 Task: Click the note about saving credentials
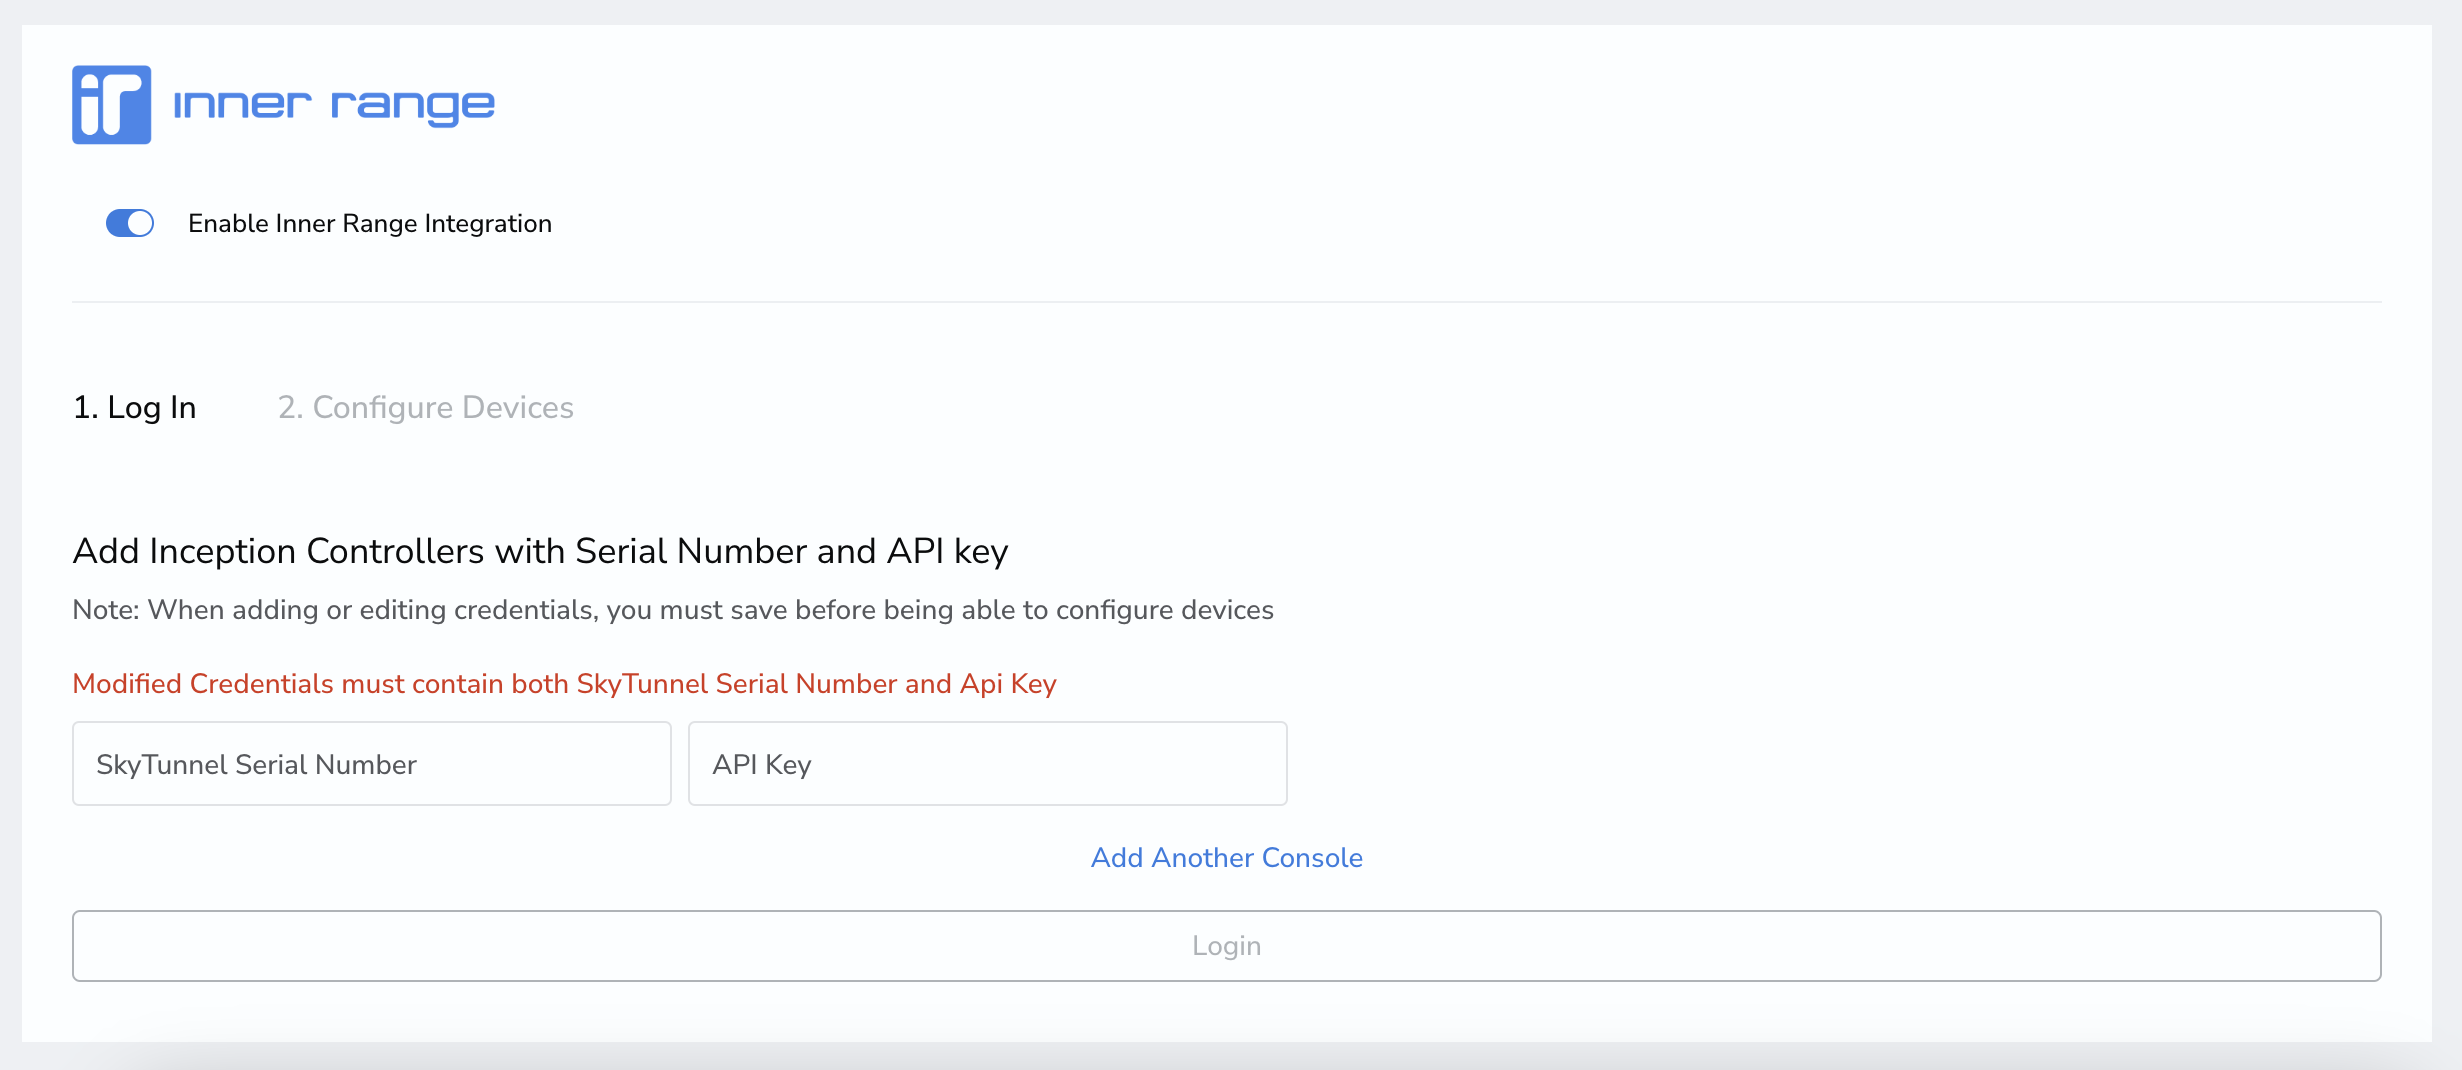(x=673, y=610)
